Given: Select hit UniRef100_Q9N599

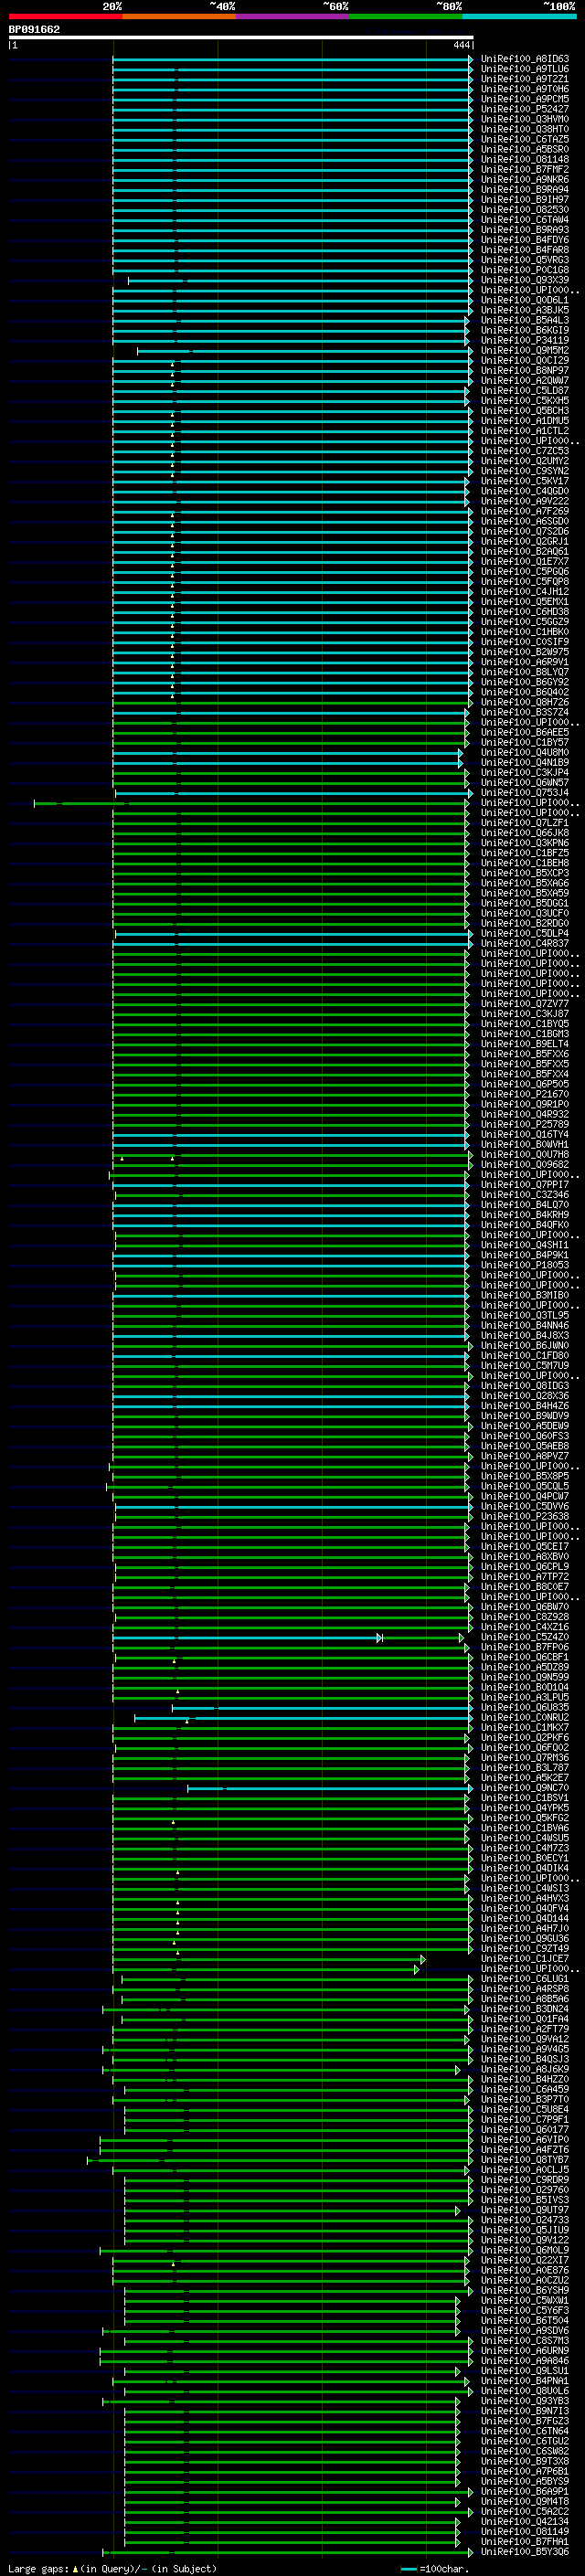Looking at the screenshot, I should [x=525, y=1677].
